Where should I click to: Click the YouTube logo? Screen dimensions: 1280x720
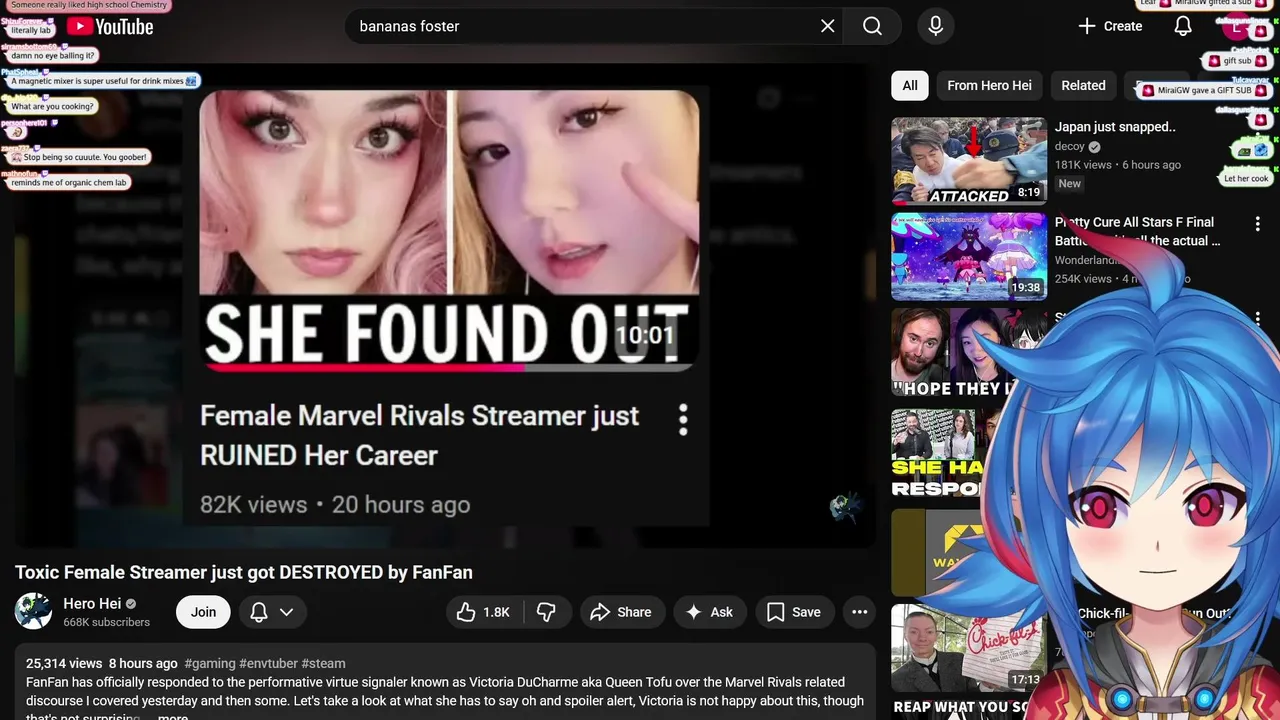click(110, 27)
